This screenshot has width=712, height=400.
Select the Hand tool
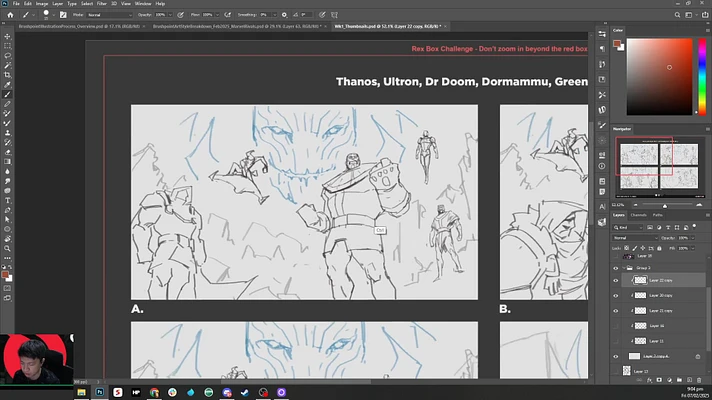tap(7, 239)
